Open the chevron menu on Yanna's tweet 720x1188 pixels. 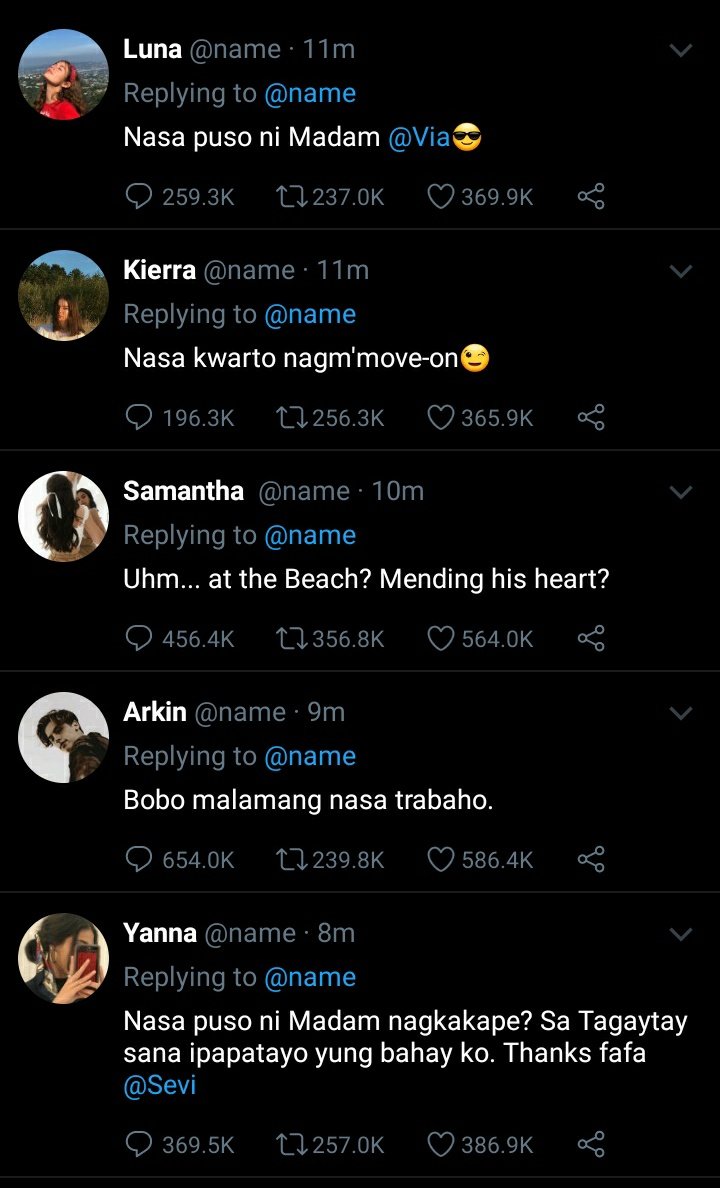681,934
